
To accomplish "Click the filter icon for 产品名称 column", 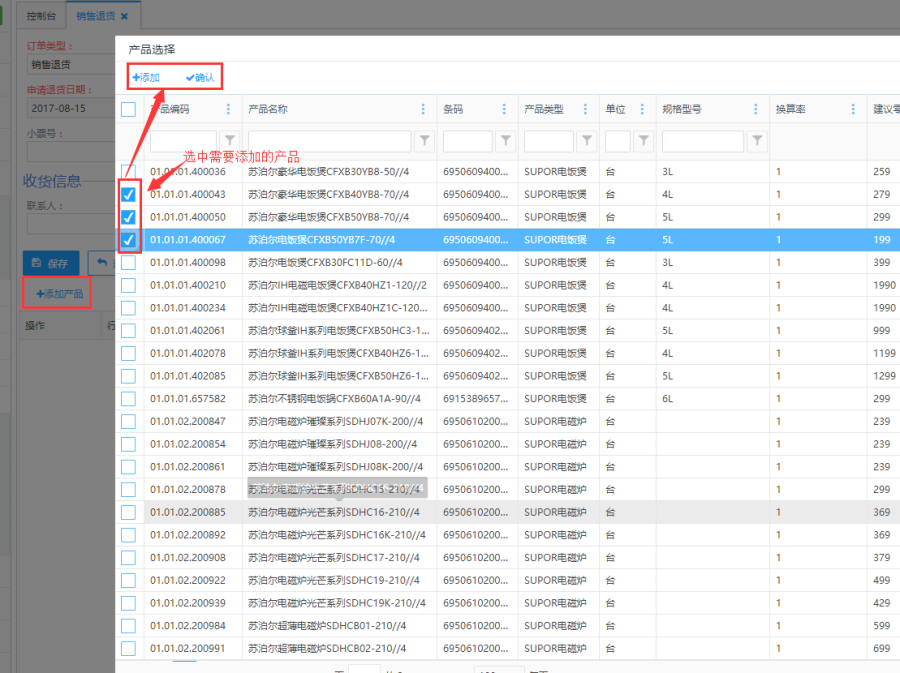I will click(x=424, y=141).
